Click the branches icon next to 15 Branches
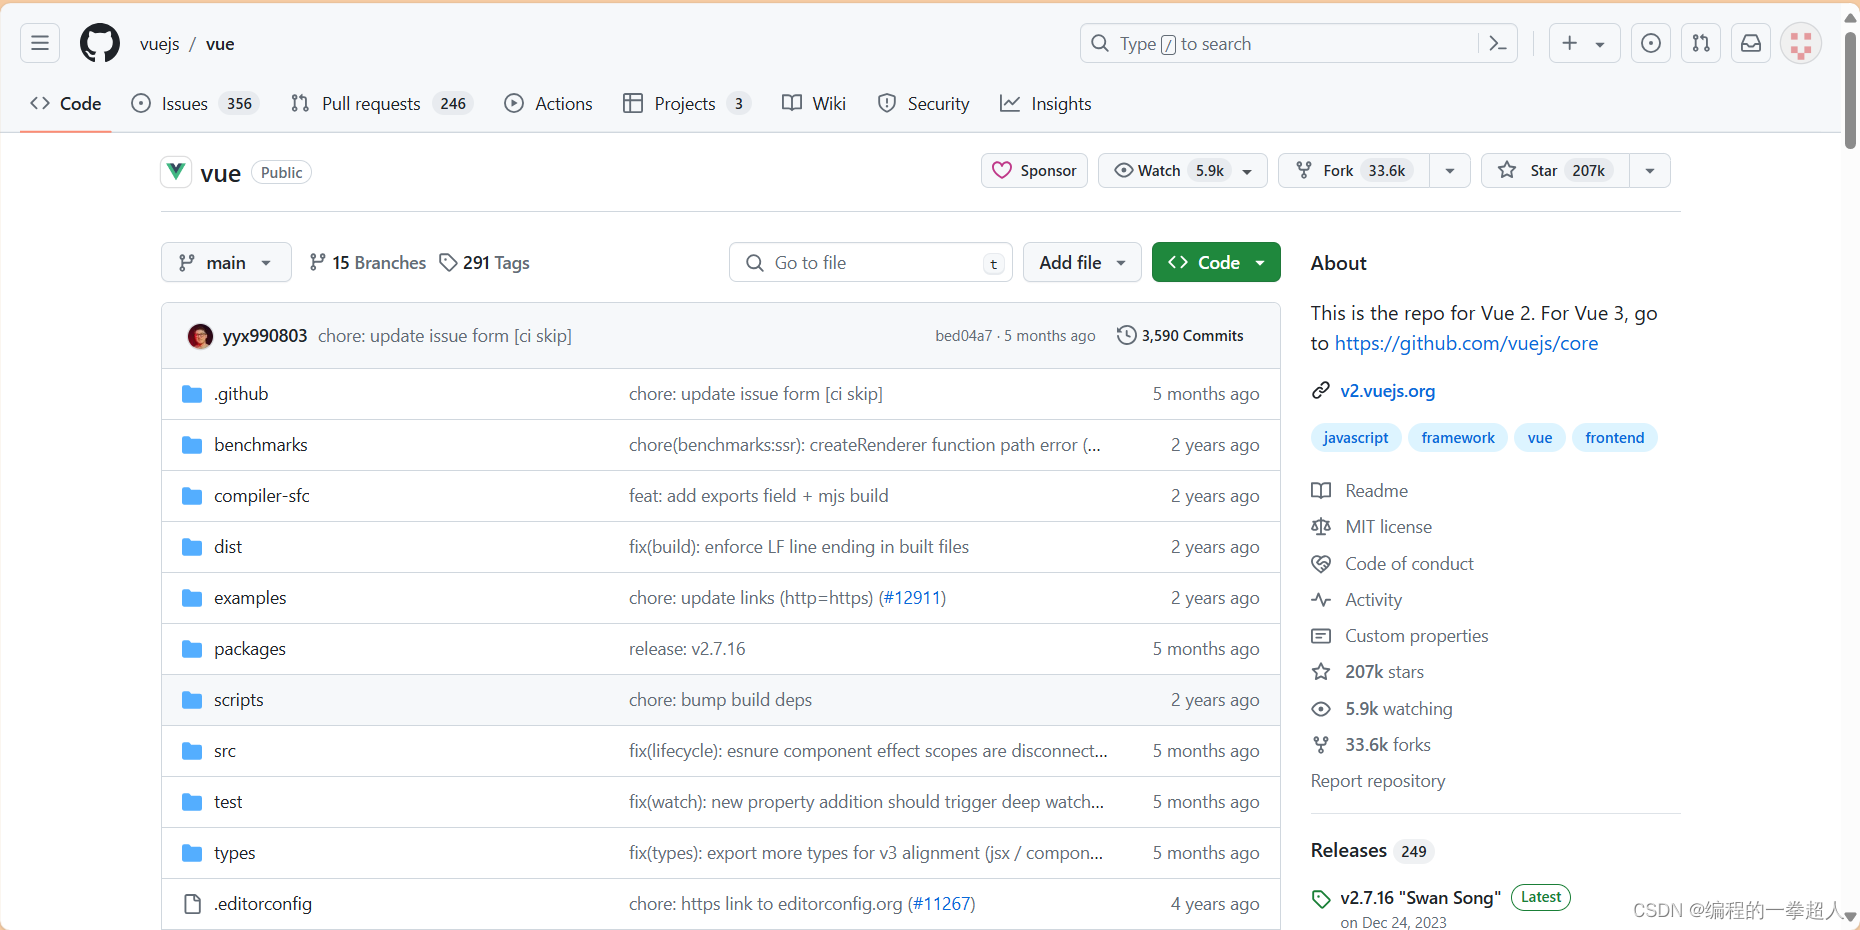This screenshot has width=1860, height=930. coord(317,262)
